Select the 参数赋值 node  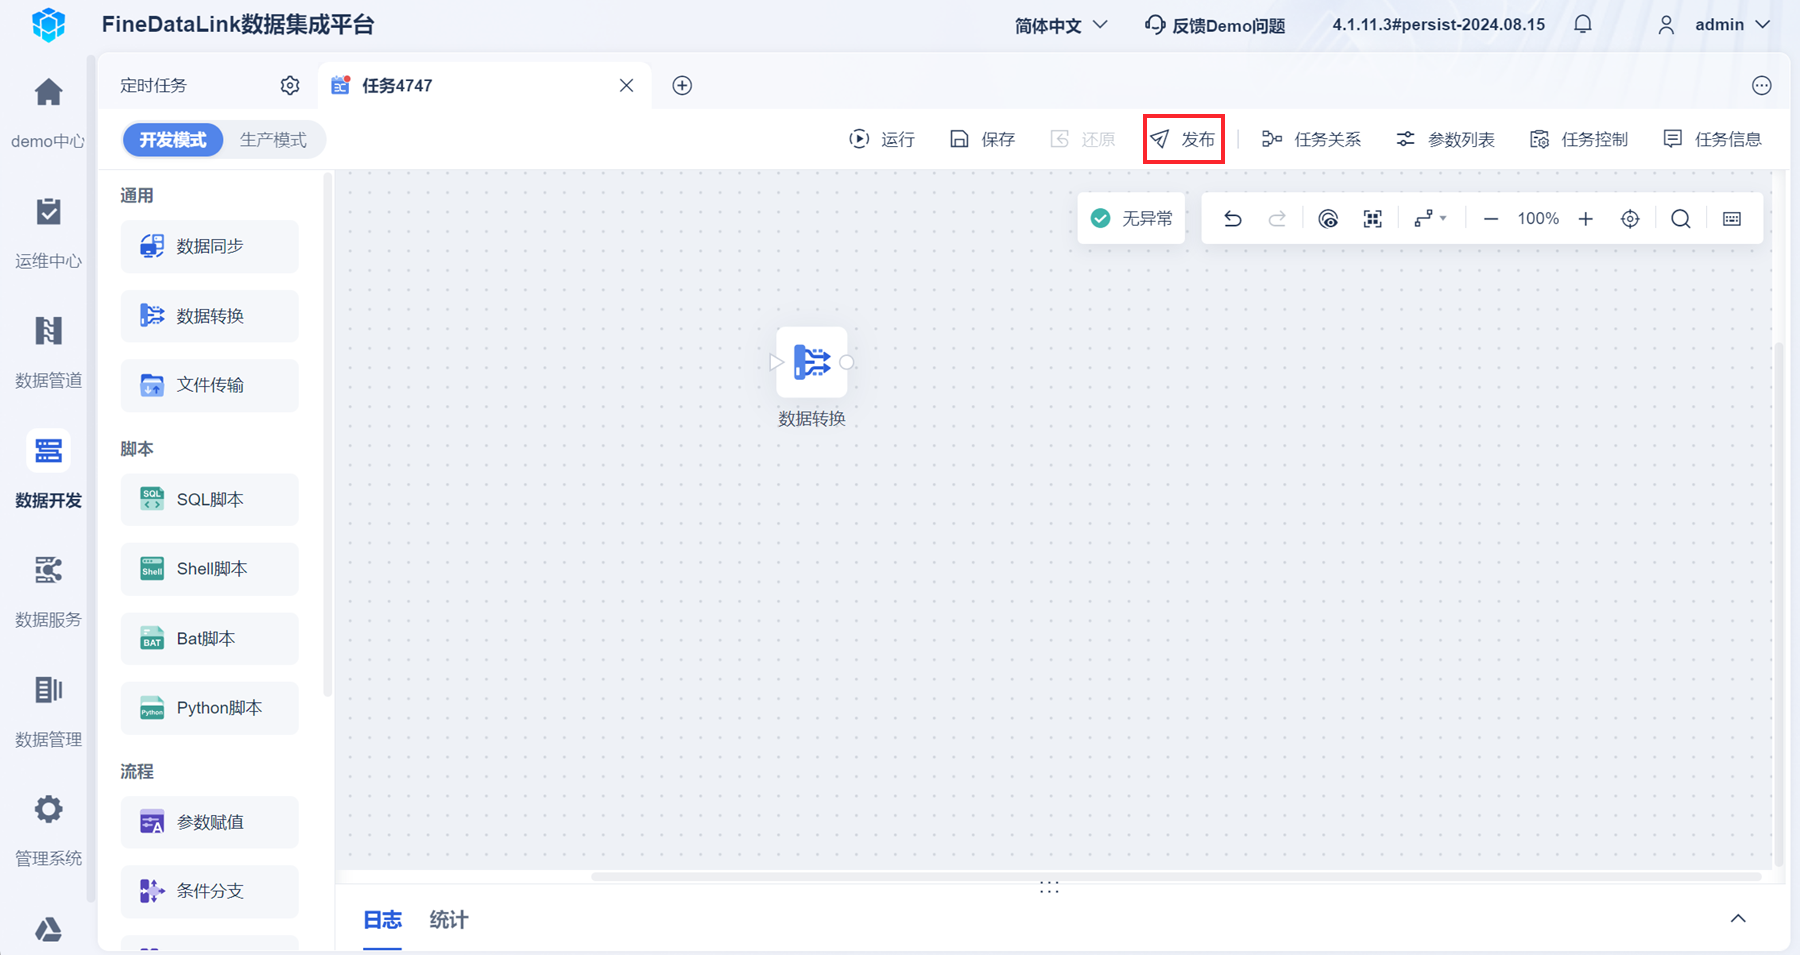pyautogui.click(x=210, y=822)
